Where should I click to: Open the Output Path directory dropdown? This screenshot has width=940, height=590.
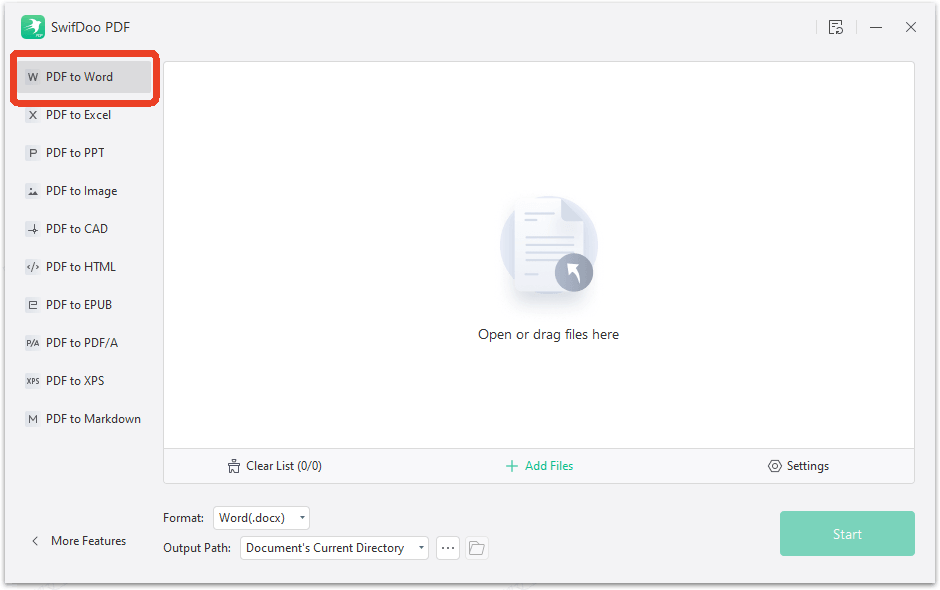[x=335, y=548]
